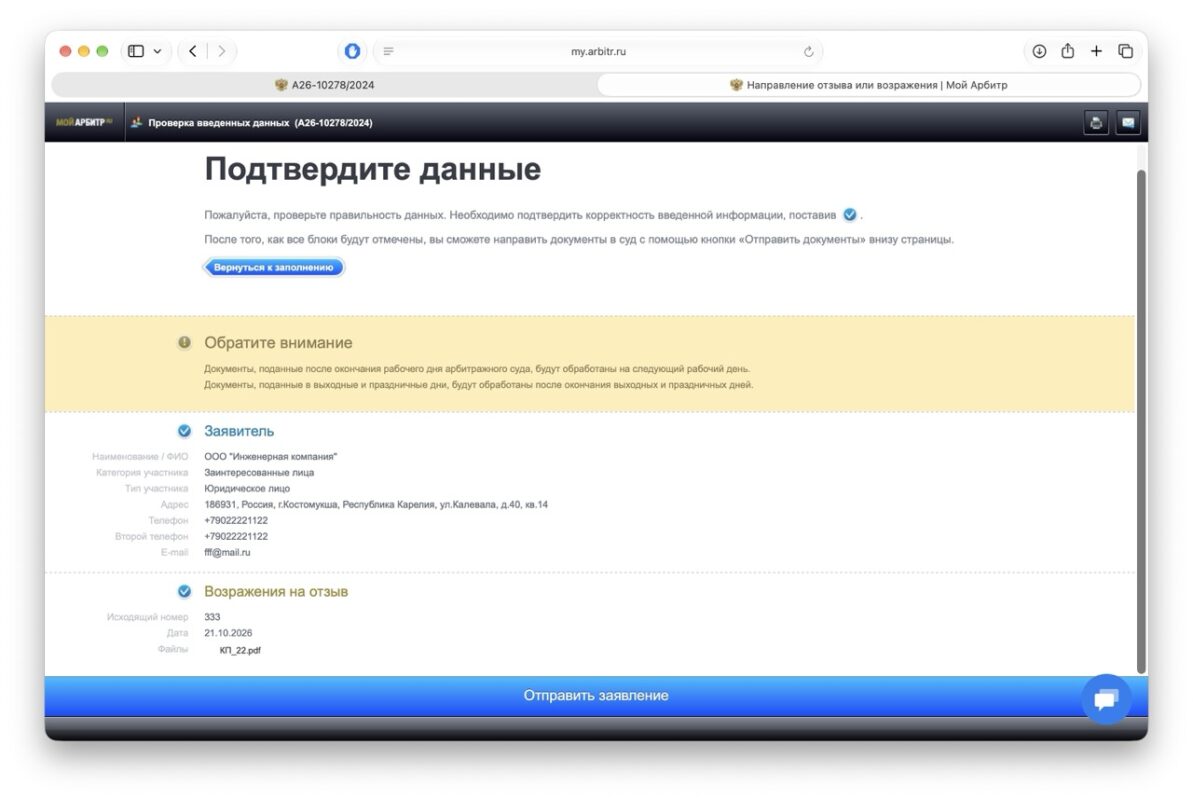The width and height of the screenshot is (1193, 800).
Task: Open the chat bubble support widget
Action: (1106, 699)
